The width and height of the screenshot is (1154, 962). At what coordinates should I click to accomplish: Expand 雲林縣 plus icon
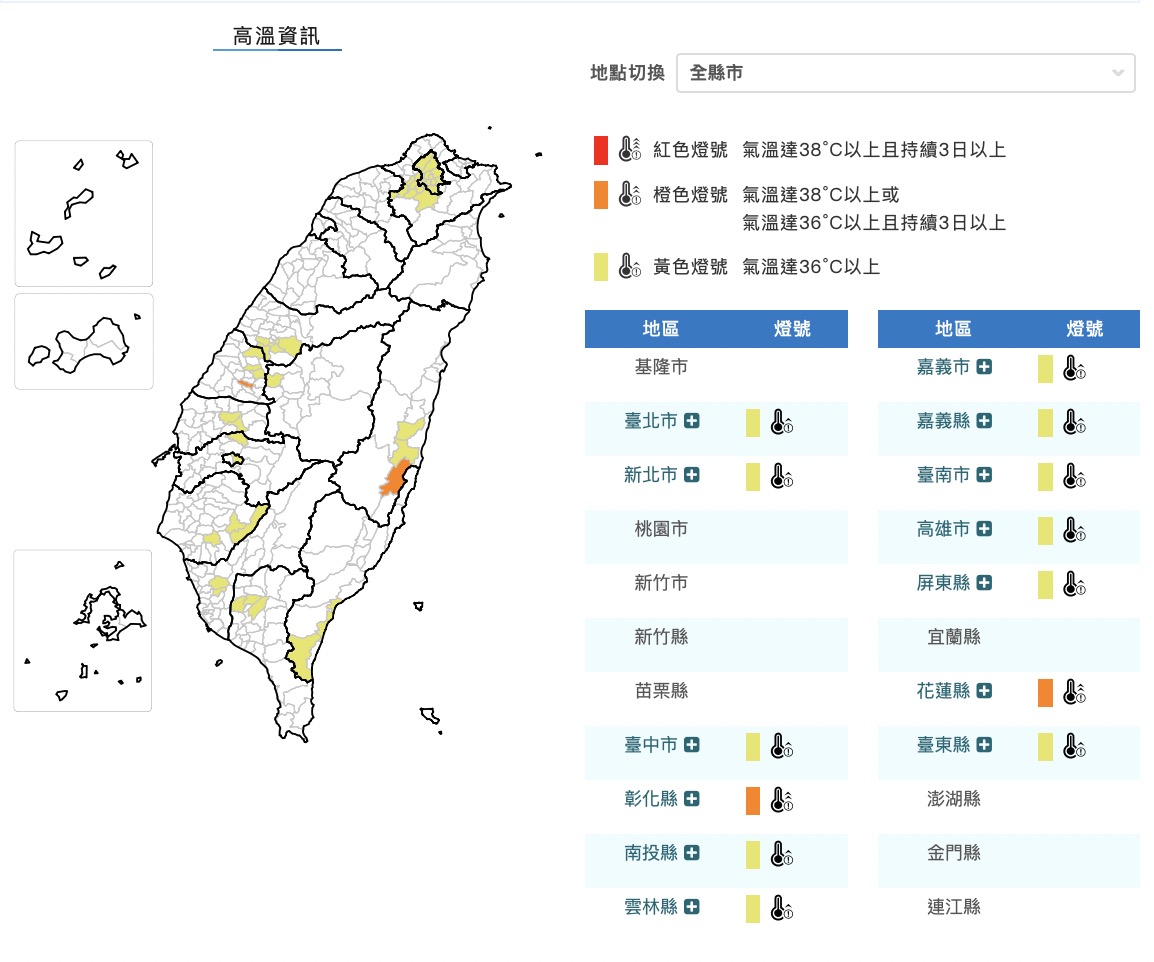tap(692, 906)
